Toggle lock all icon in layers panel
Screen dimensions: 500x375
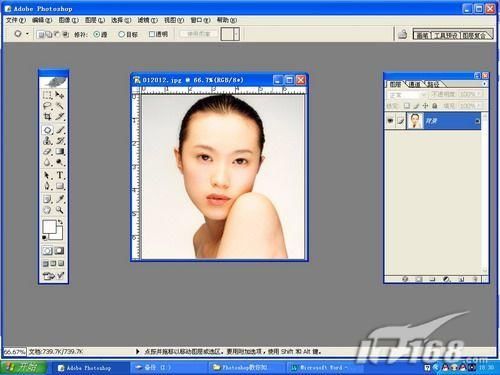tap(435, 106)
